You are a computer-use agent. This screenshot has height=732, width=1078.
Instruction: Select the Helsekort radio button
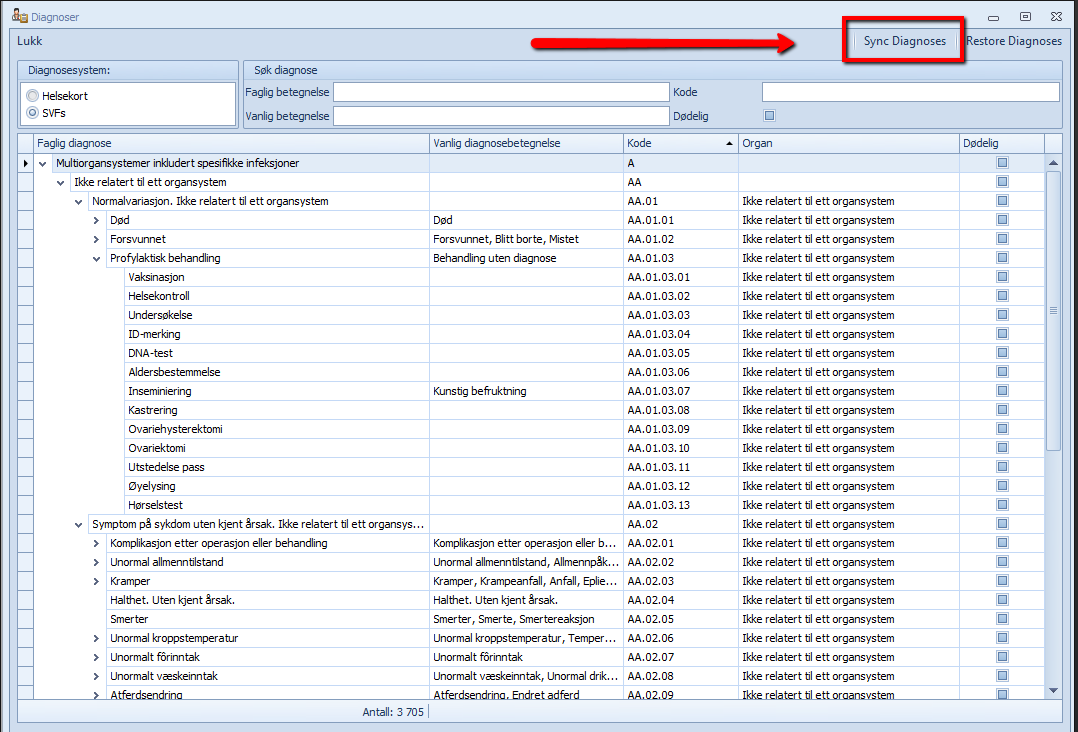pos(34,96)
